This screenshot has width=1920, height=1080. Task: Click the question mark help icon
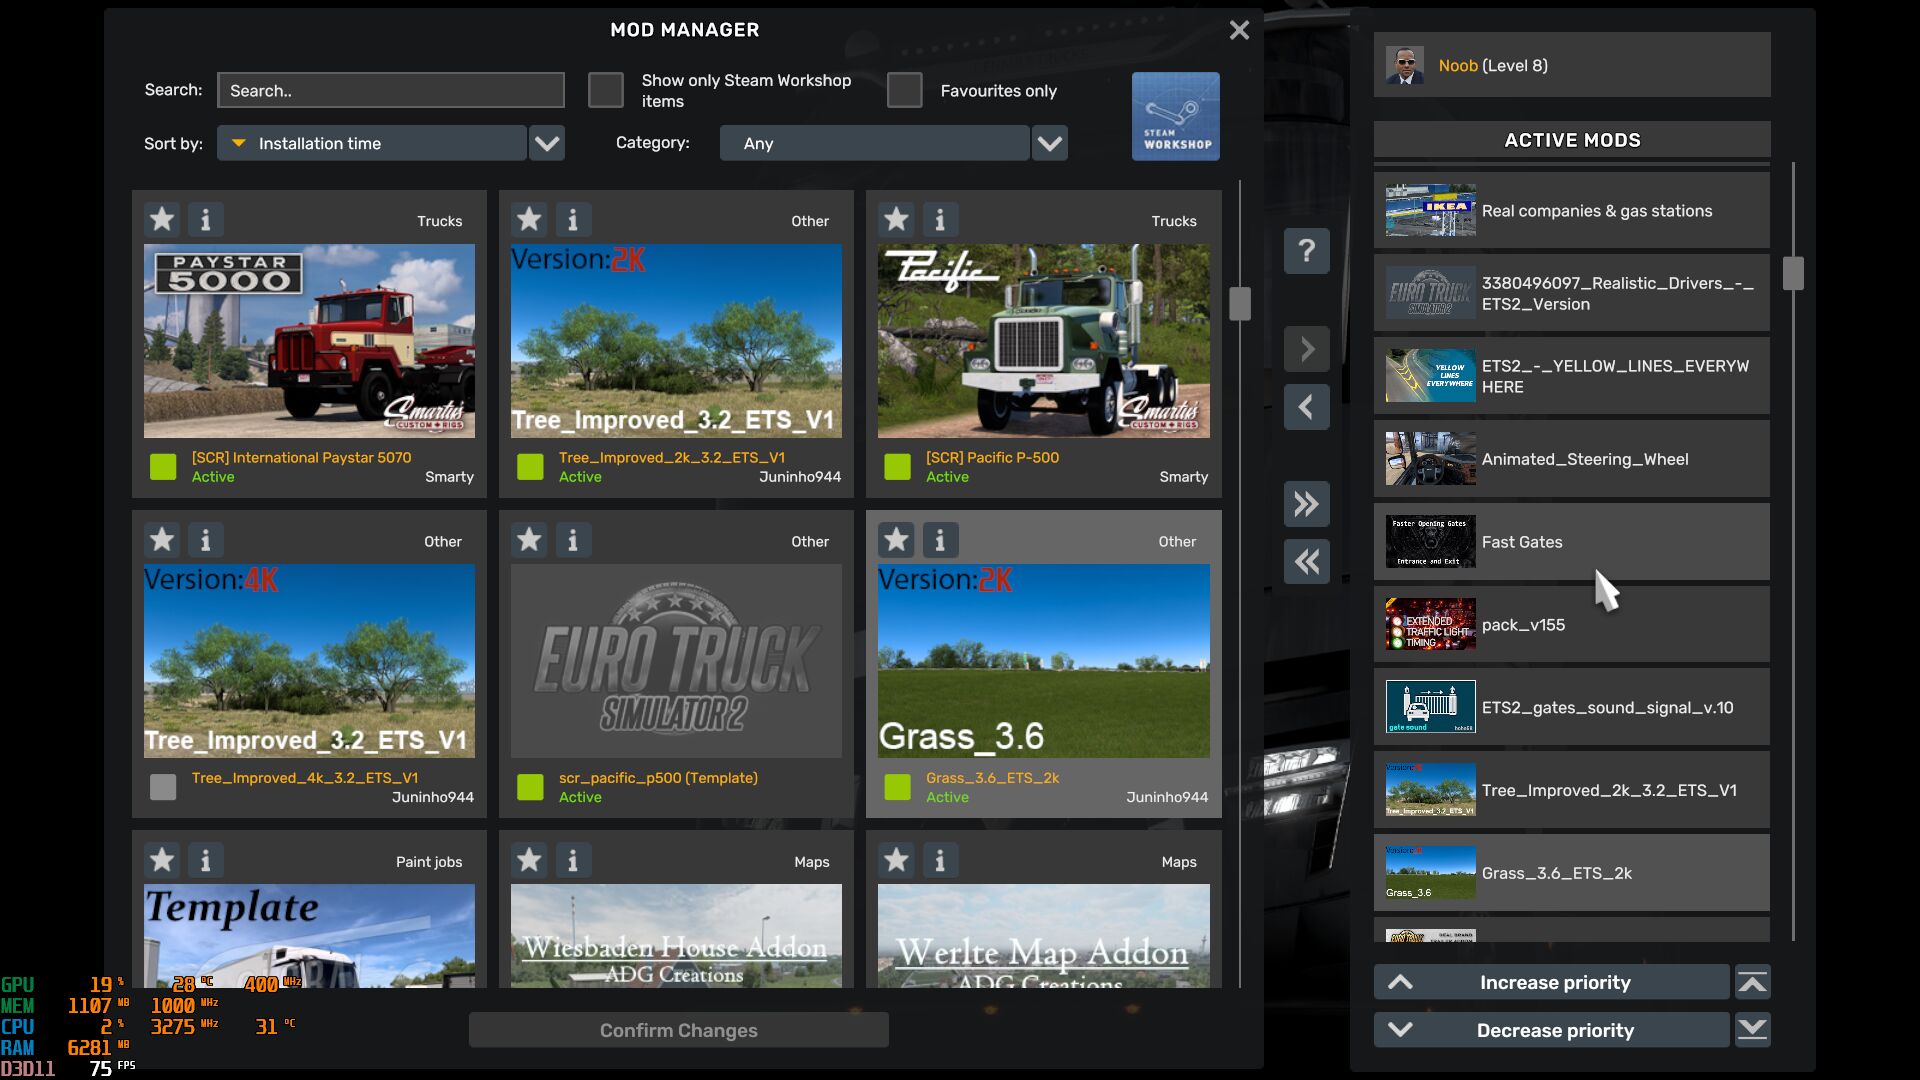(x=1306, y=251)
